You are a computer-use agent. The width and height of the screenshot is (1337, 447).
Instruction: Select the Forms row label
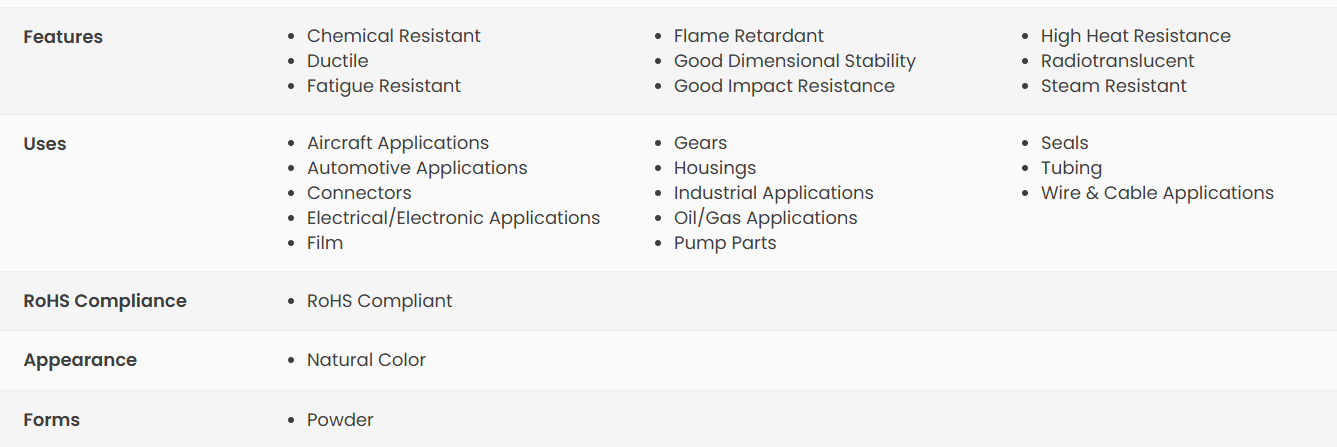pos(52,420)
